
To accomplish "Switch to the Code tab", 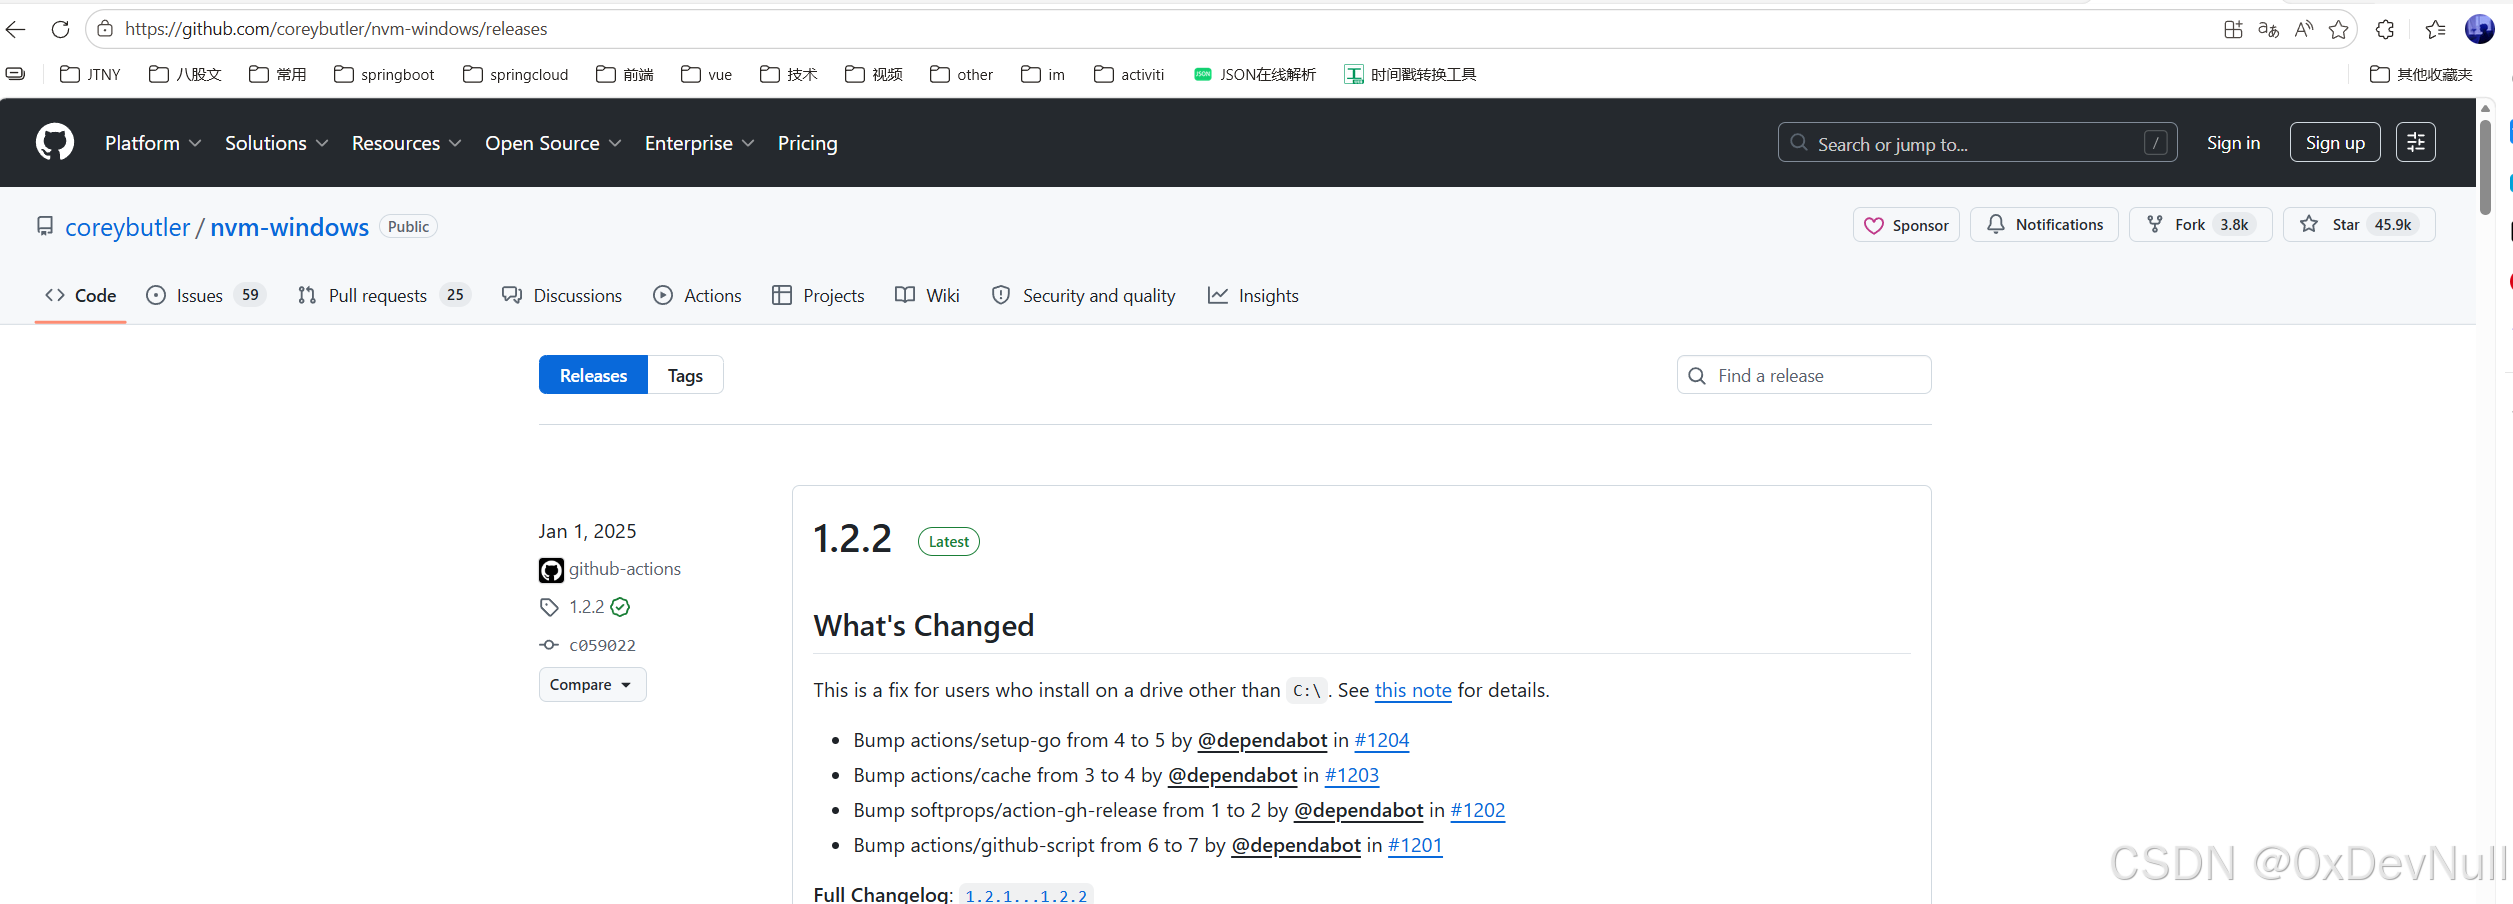I will click(80, 295).
